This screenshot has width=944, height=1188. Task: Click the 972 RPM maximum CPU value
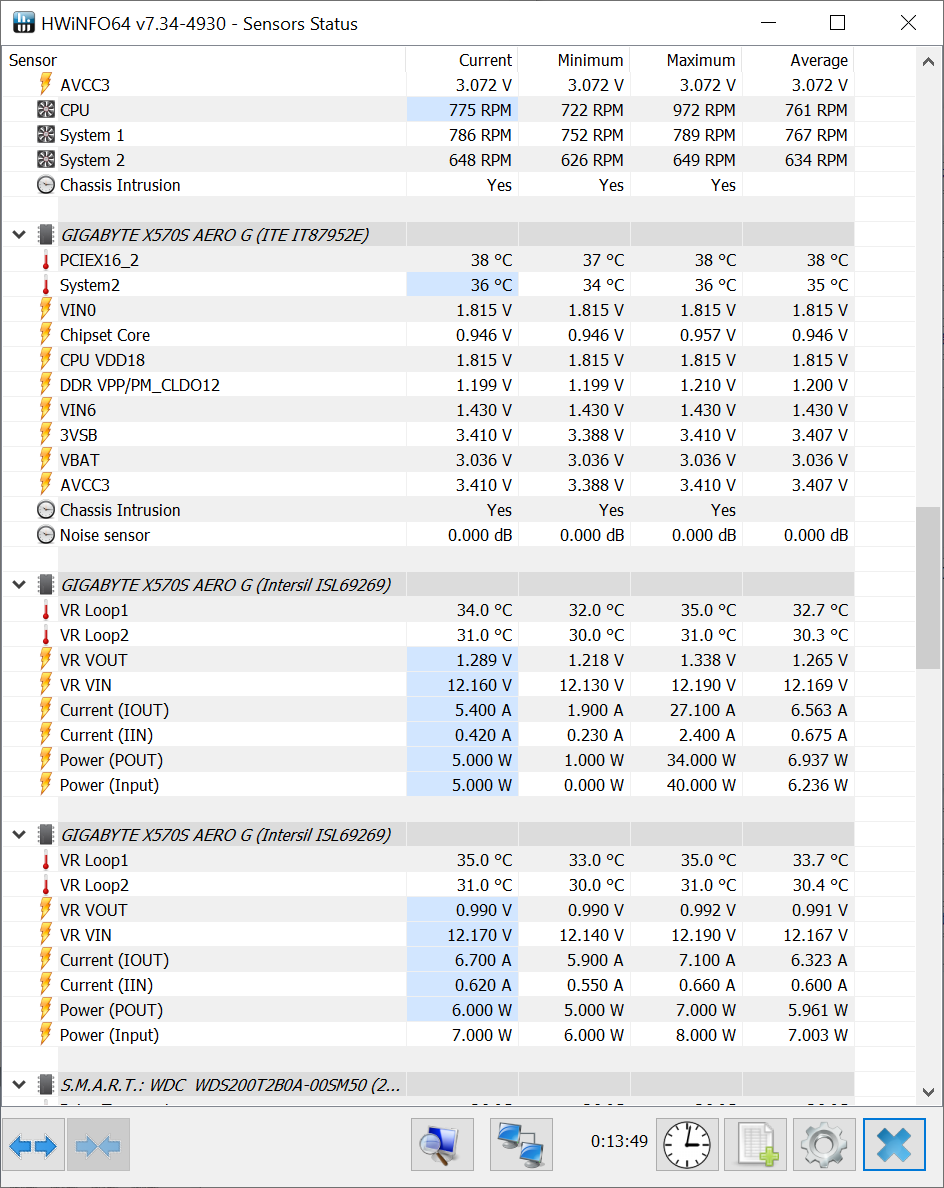tap(704, 110)
